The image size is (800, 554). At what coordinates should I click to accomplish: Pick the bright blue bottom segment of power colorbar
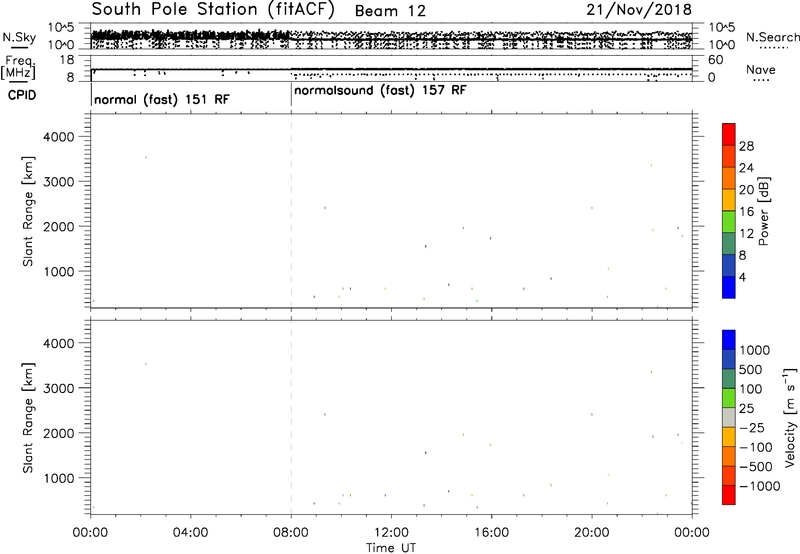pyautogui.click(x=729, y=287)
